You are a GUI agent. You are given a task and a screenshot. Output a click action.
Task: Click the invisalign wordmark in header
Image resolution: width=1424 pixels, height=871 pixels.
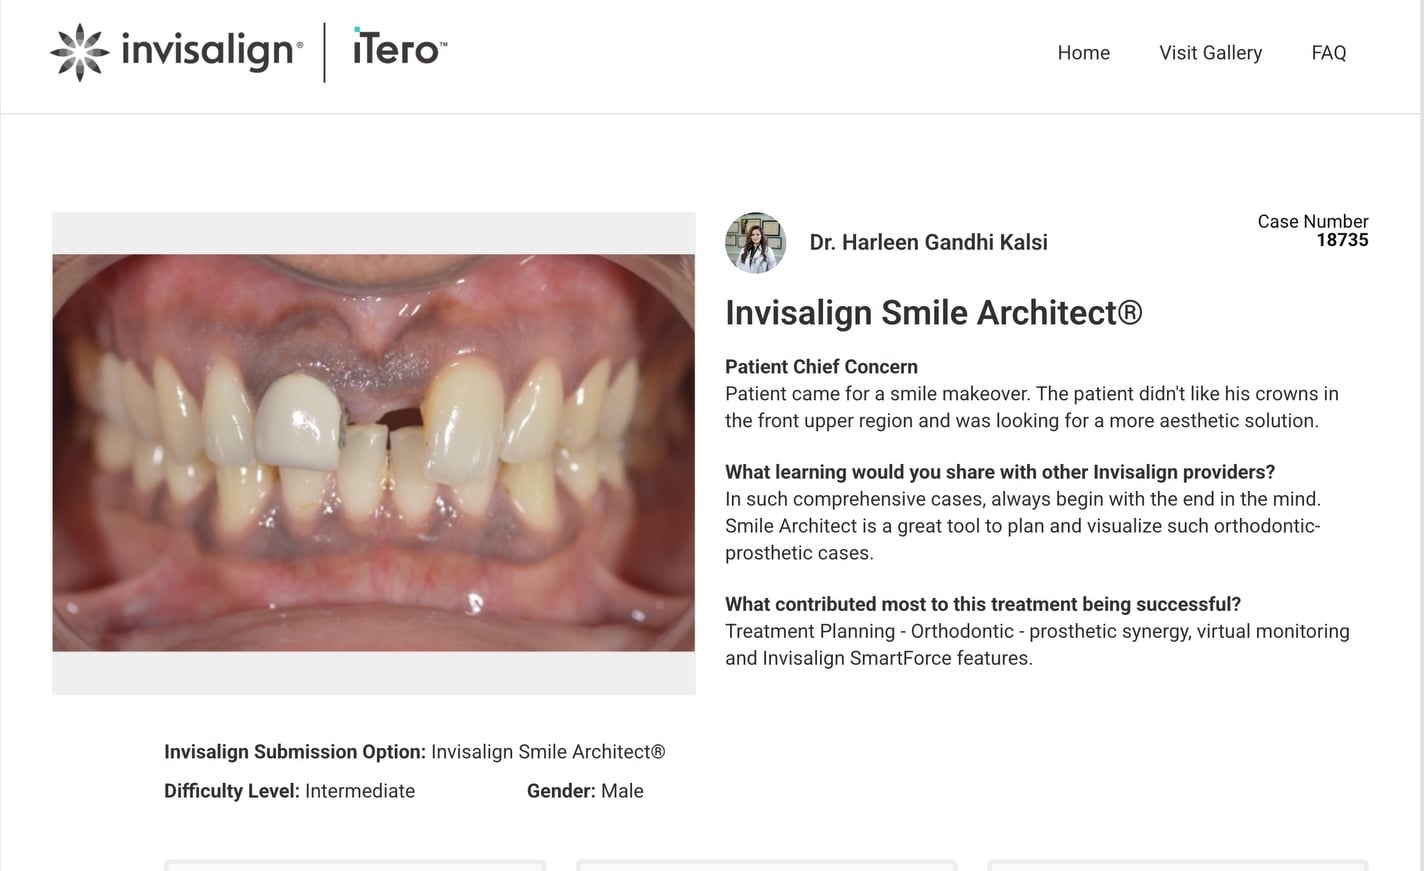(x=211, y=50)
